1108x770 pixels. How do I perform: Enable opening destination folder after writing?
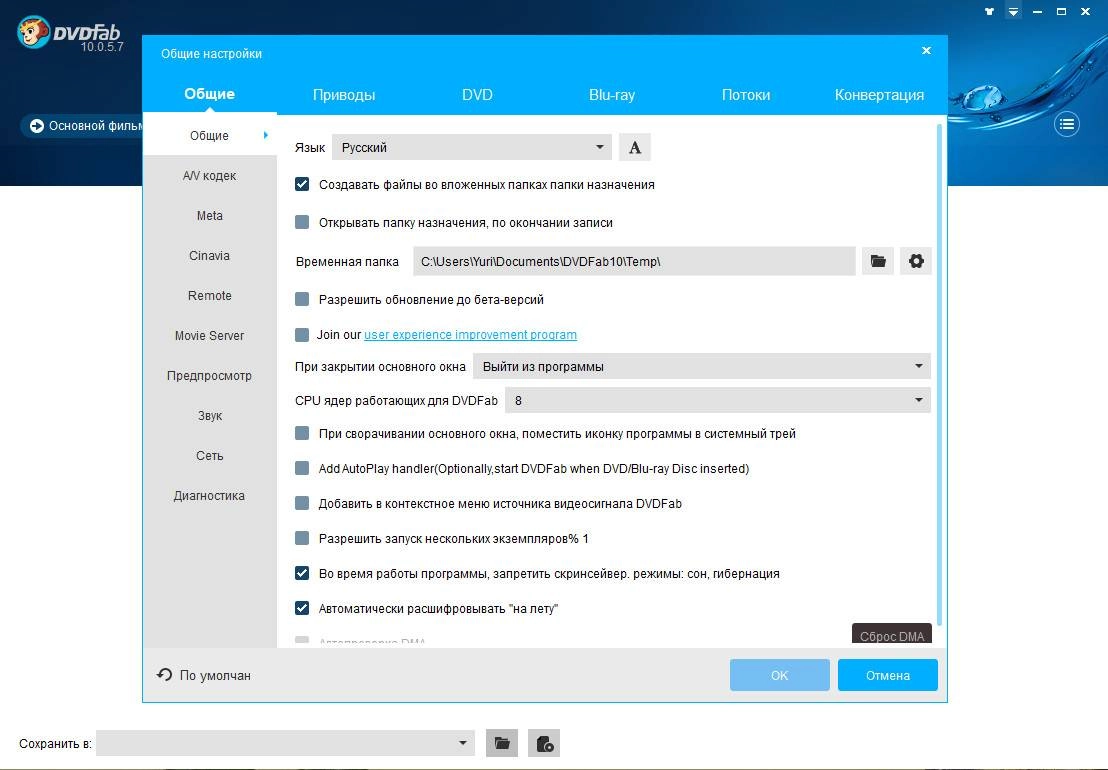pos(302,223)
